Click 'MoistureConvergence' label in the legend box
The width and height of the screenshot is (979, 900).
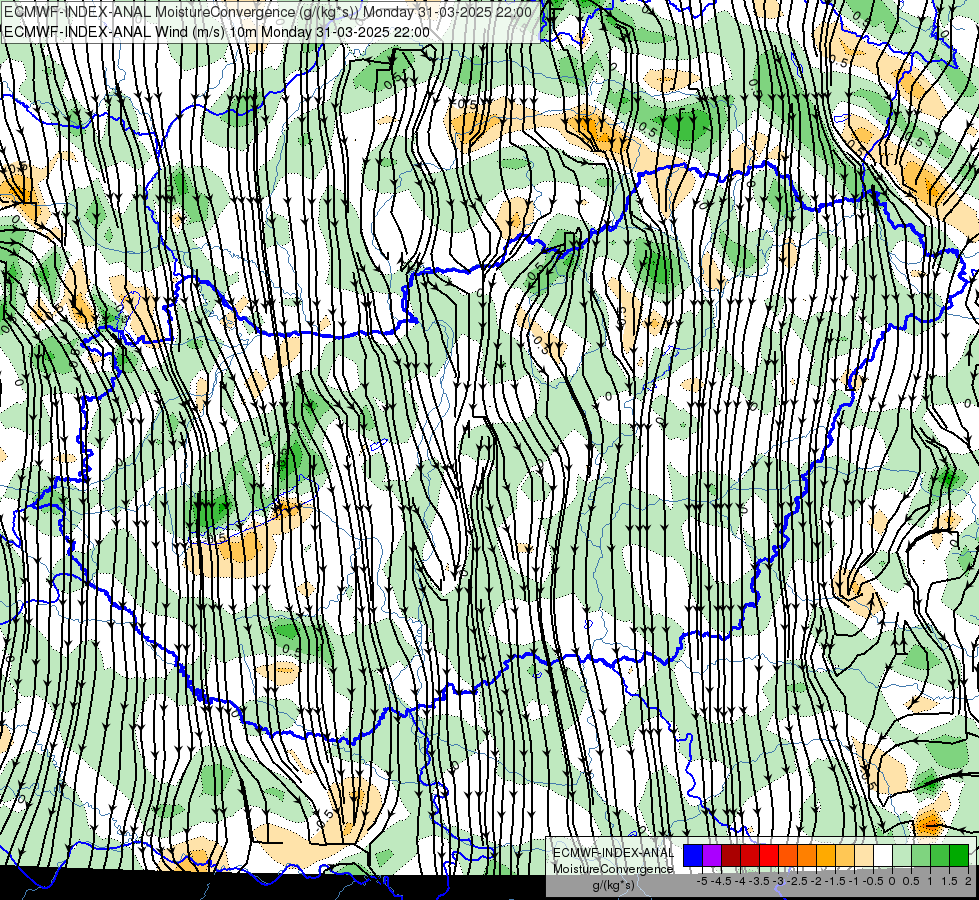pos(613,869)
